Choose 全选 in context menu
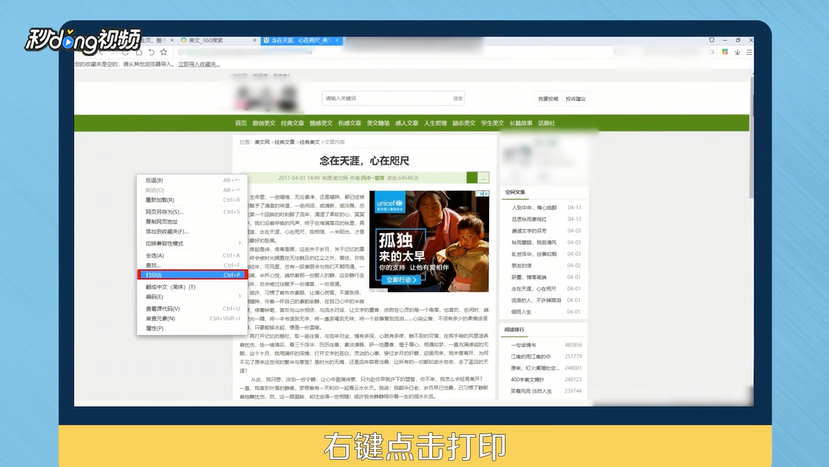The image size is (829, 467). click(192, 255)
